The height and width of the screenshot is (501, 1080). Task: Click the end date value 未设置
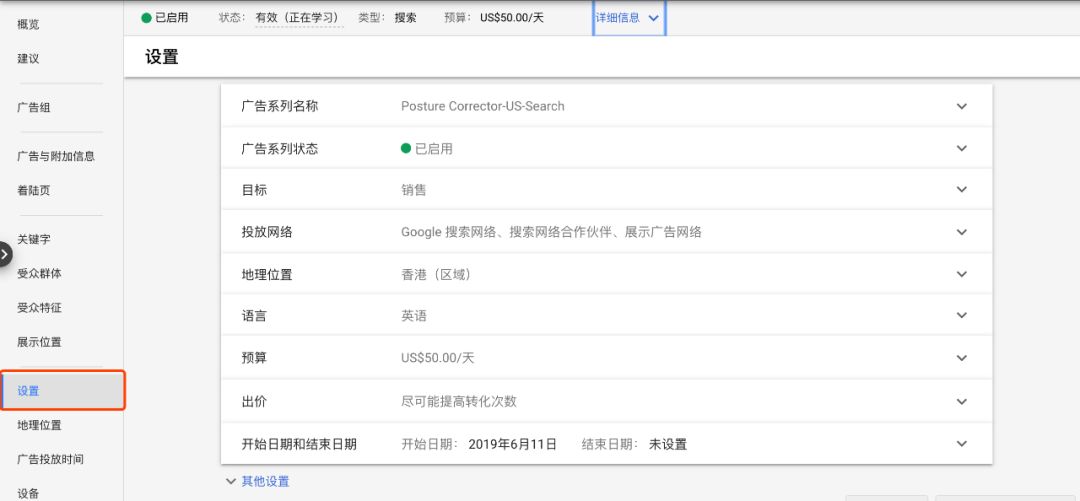tap(668, 444)
